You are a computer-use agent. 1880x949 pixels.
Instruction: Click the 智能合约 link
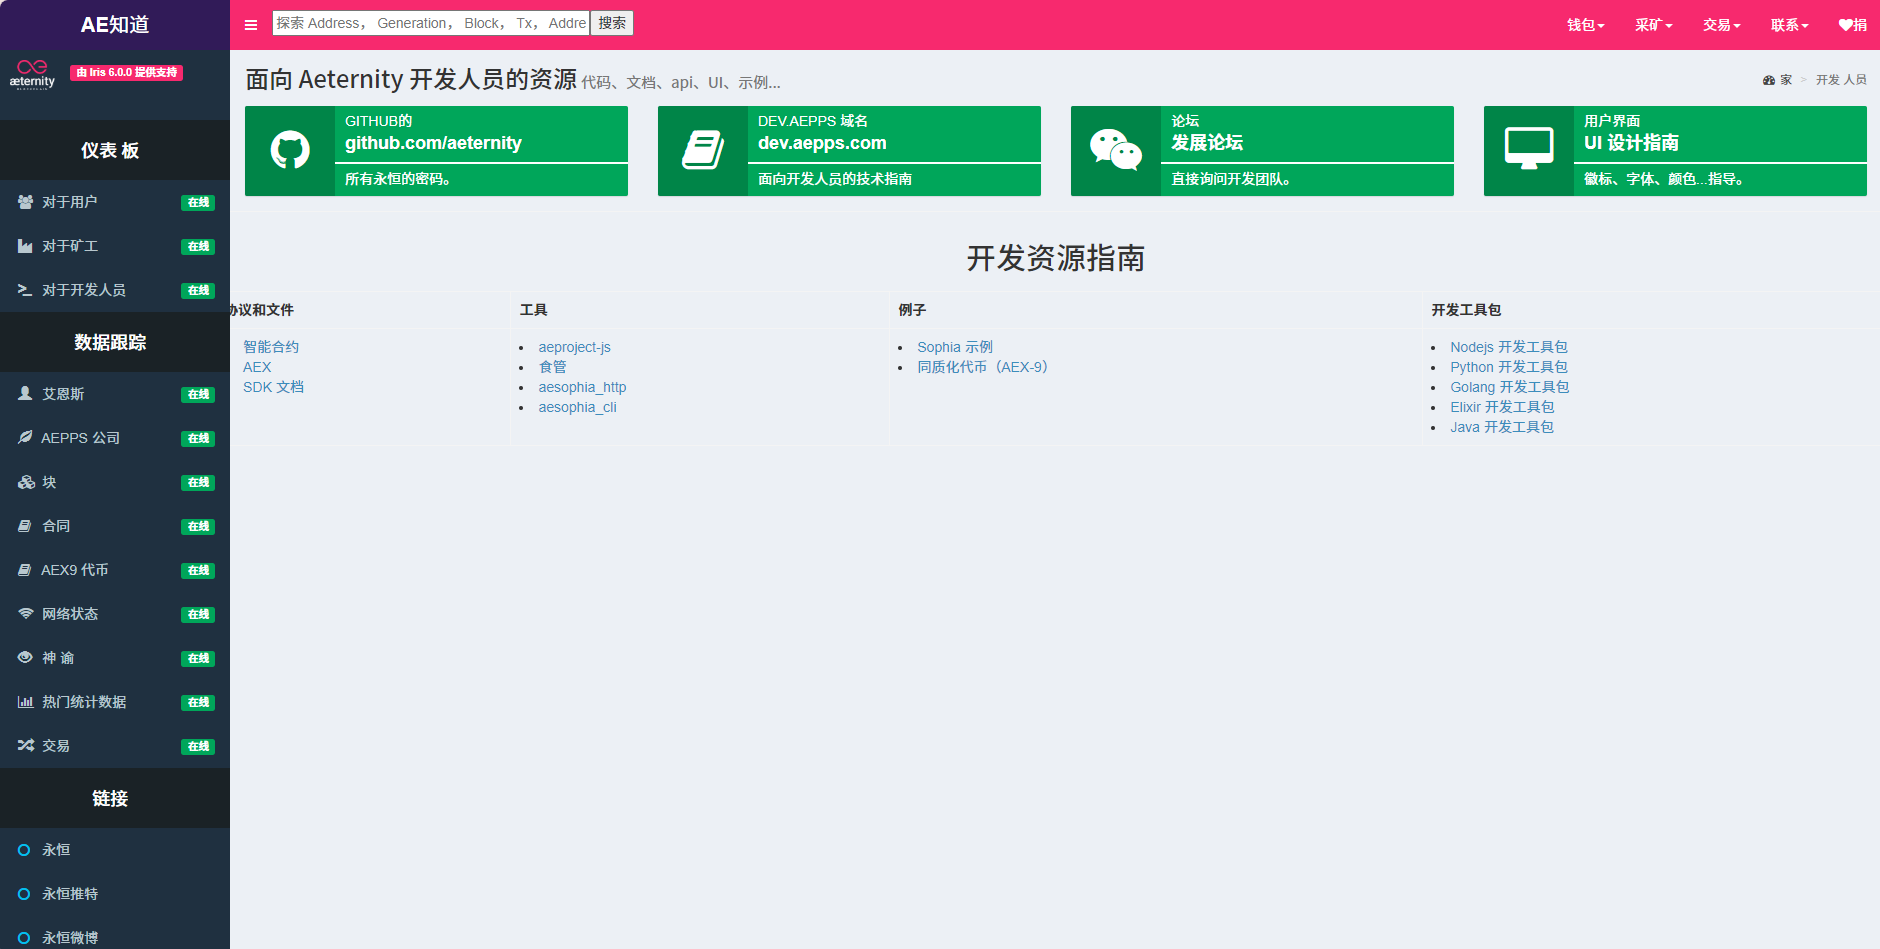pyautogui.click(x=271, y=347)
